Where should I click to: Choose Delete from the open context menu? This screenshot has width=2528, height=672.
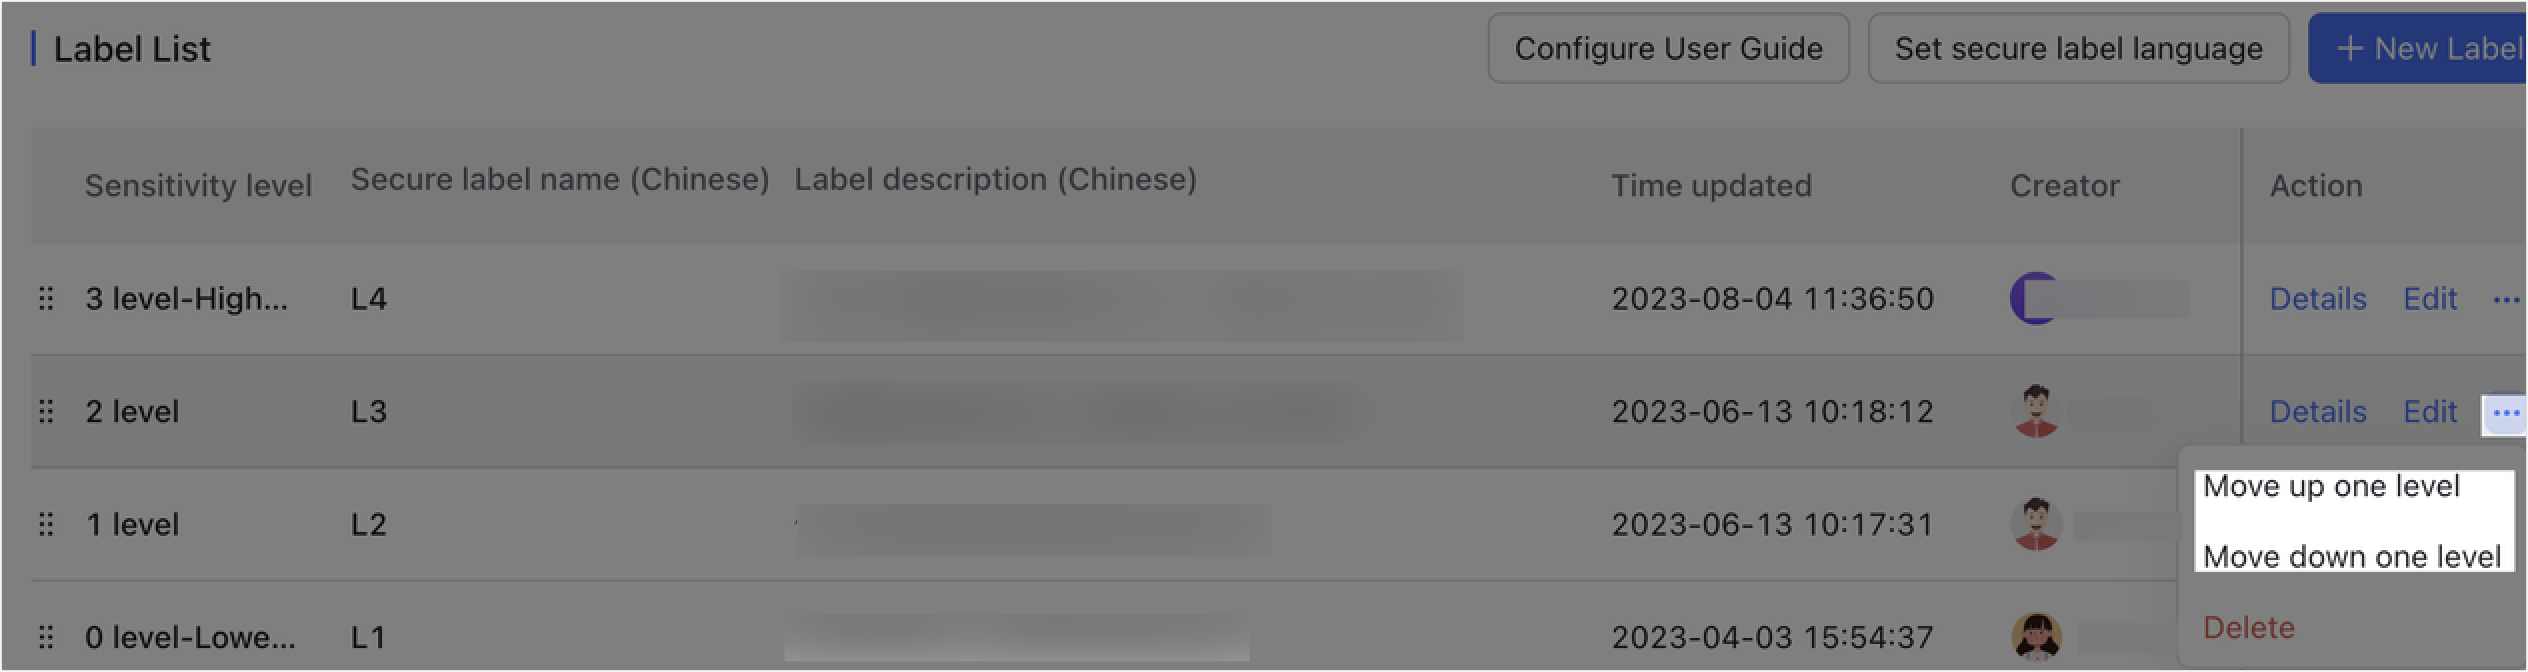[2248, 627]
